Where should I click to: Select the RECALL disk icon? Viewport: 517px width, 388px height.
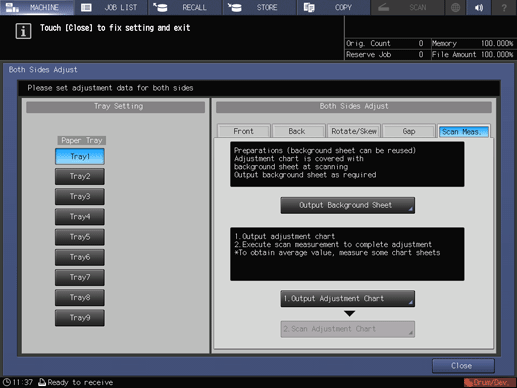point(160,7)
